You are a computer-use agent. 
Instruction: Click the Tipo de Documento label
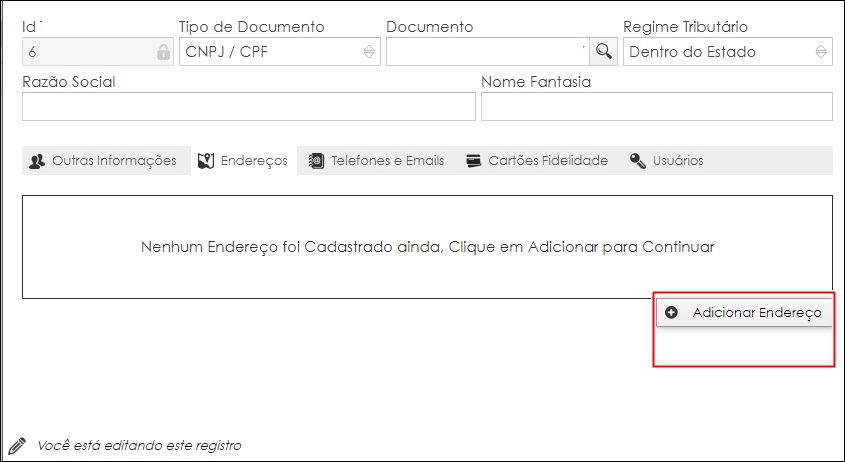(252, 27)
